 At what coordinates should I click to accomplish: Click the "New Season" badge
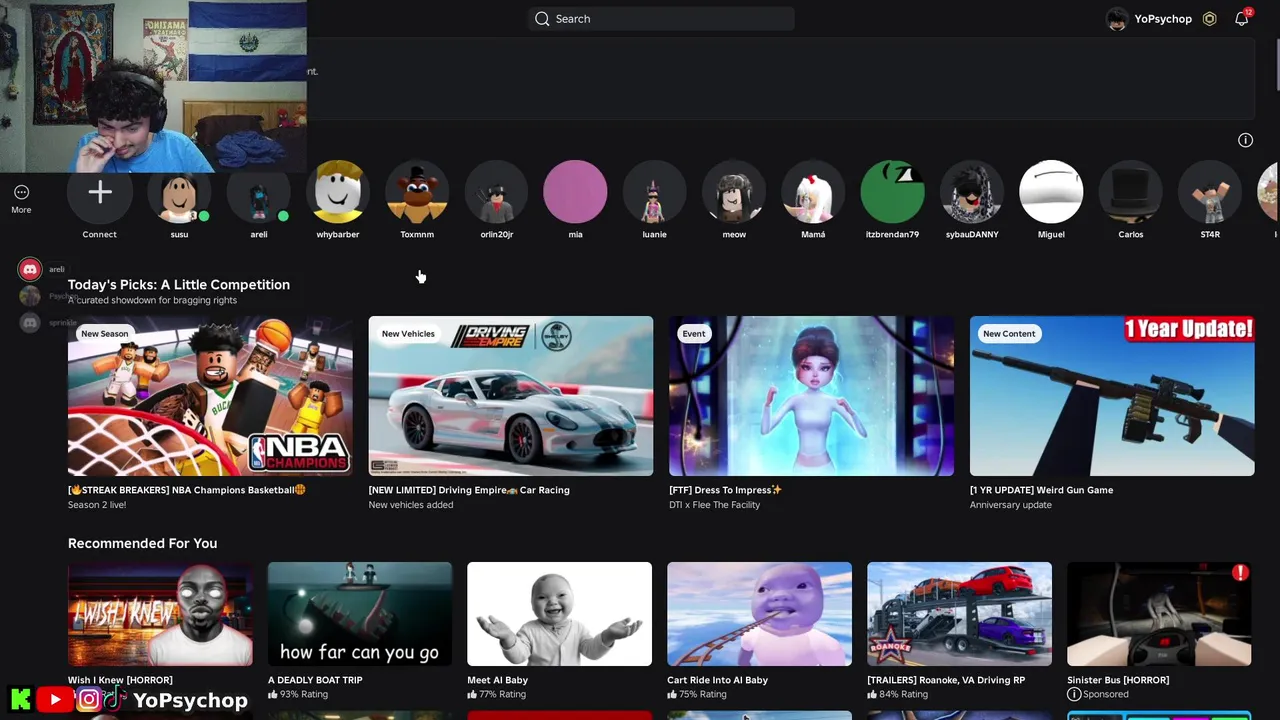click(105, 334)
